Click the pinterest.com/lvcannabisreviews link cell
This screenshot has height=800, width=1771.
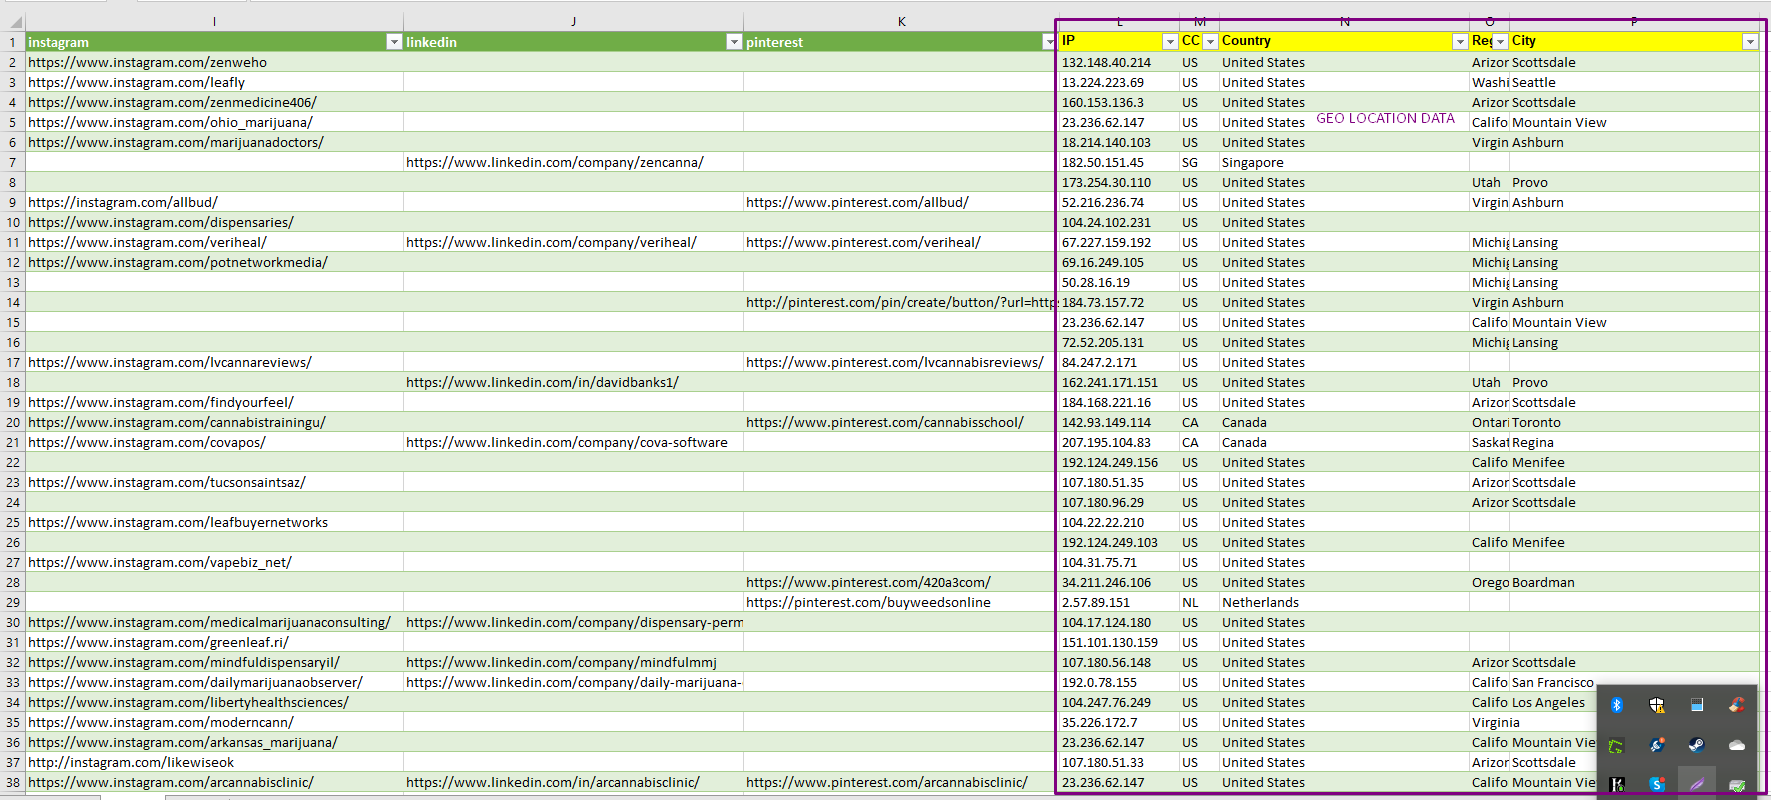(900, 362)
